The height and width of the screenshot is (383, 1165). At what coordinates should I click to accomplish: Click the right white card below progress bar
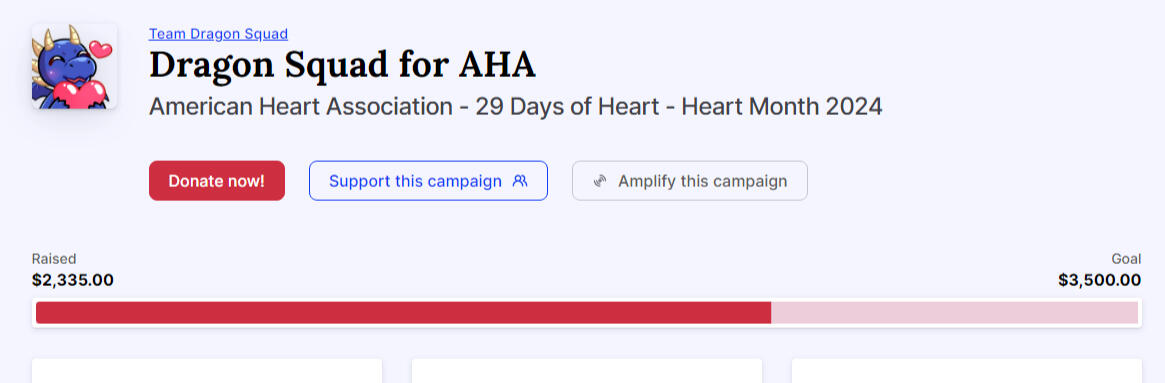(967, 371)
